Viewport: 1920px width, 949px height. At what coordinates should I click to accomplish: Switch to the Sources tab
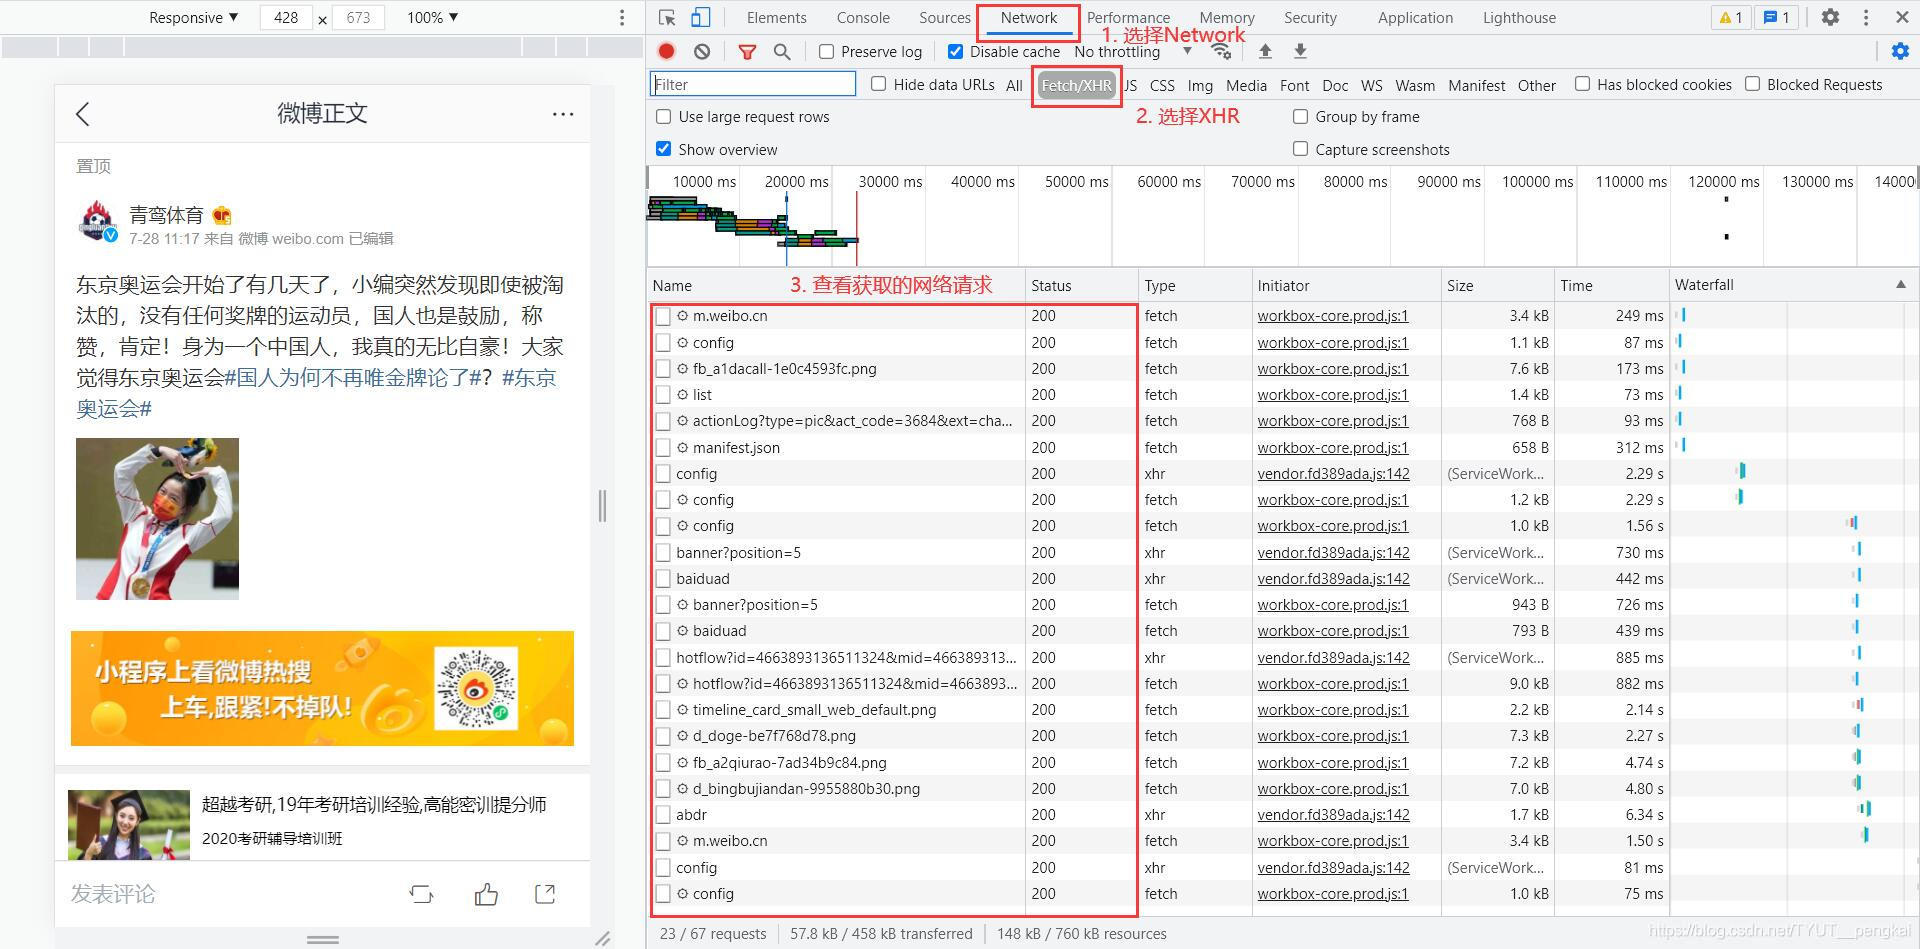click(x=944, y=17)
